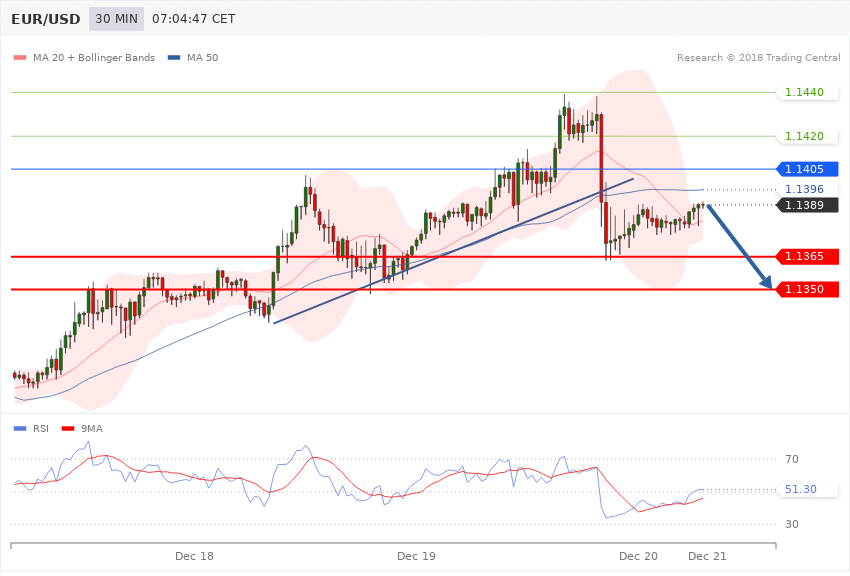Screen dimensions: 850x576
Task: Click the RSI blue legend swatch
Action: 20,429
